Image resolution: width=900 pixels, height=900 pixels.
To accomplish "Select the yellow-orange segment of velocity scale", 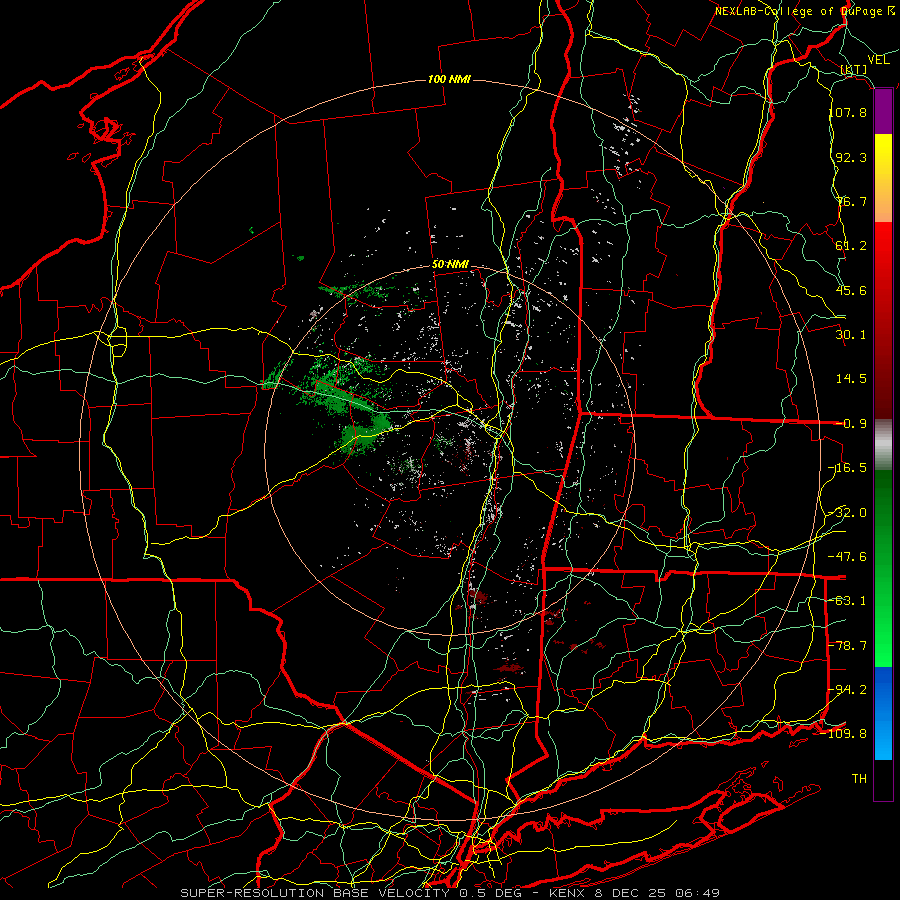I will [x=883, y=178].
